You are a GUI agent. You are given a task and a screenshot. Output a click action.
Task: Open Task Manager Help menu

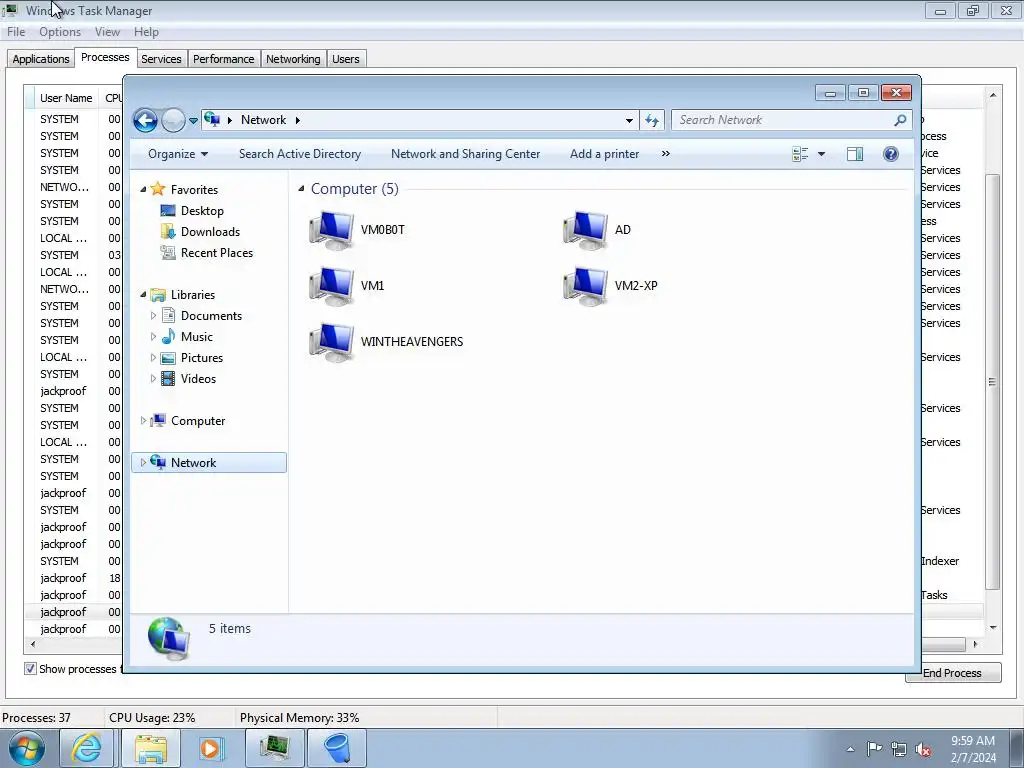pyautogui.click(x=146, y=32)
